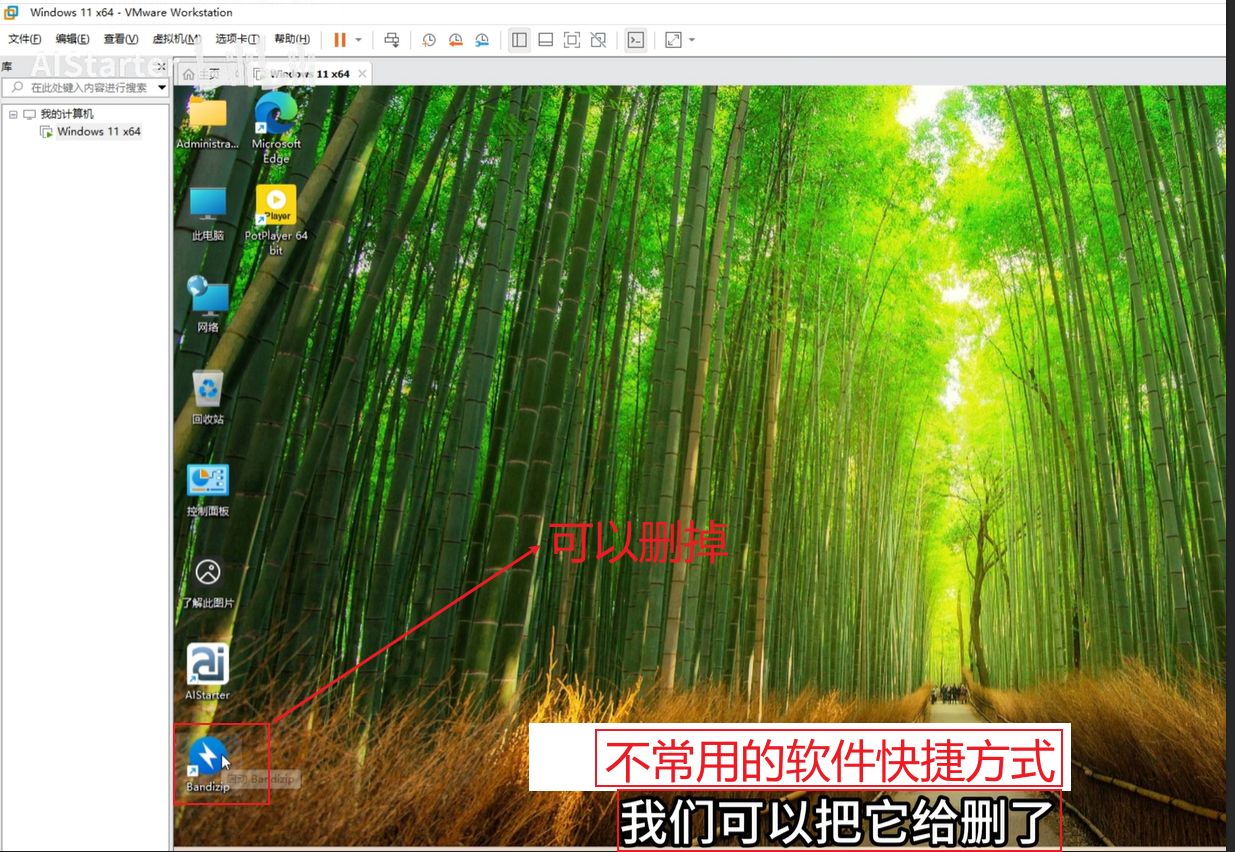The image size is (1235, 852).
Task: Toggle the library sidebar view
Action: pos(519,40)
